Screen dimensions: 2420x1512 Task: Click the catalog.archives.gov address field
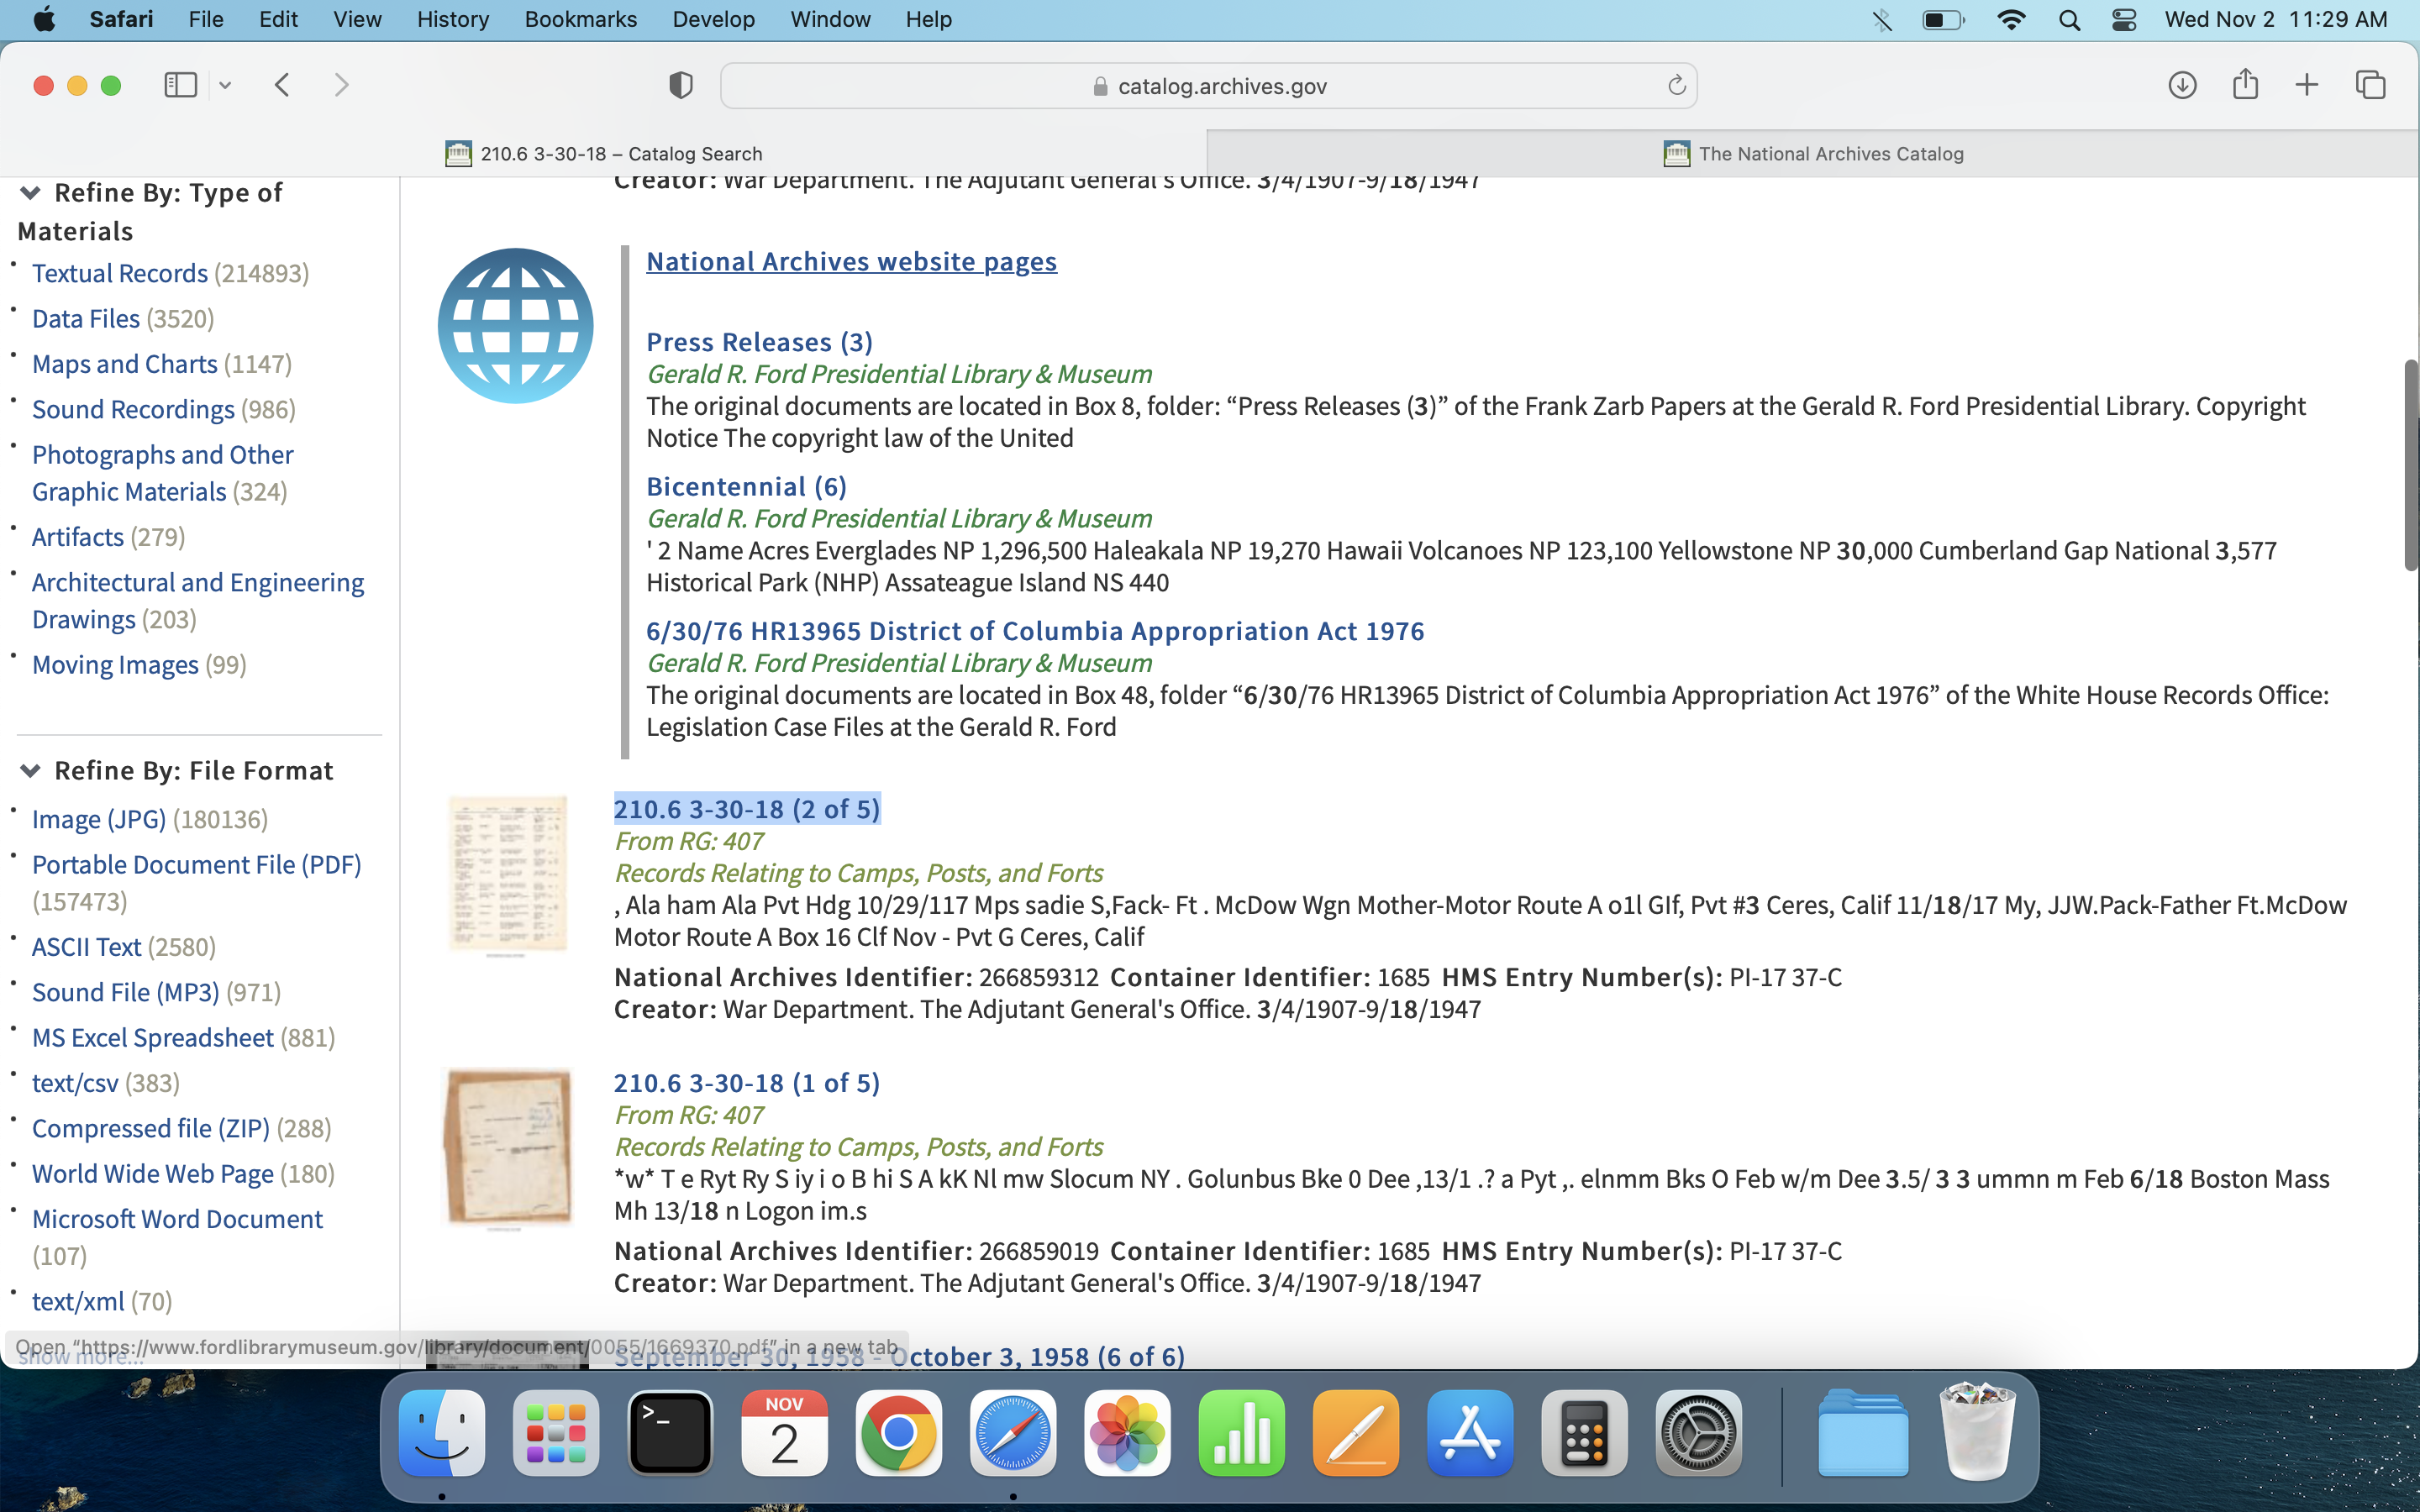(1208, 86)
